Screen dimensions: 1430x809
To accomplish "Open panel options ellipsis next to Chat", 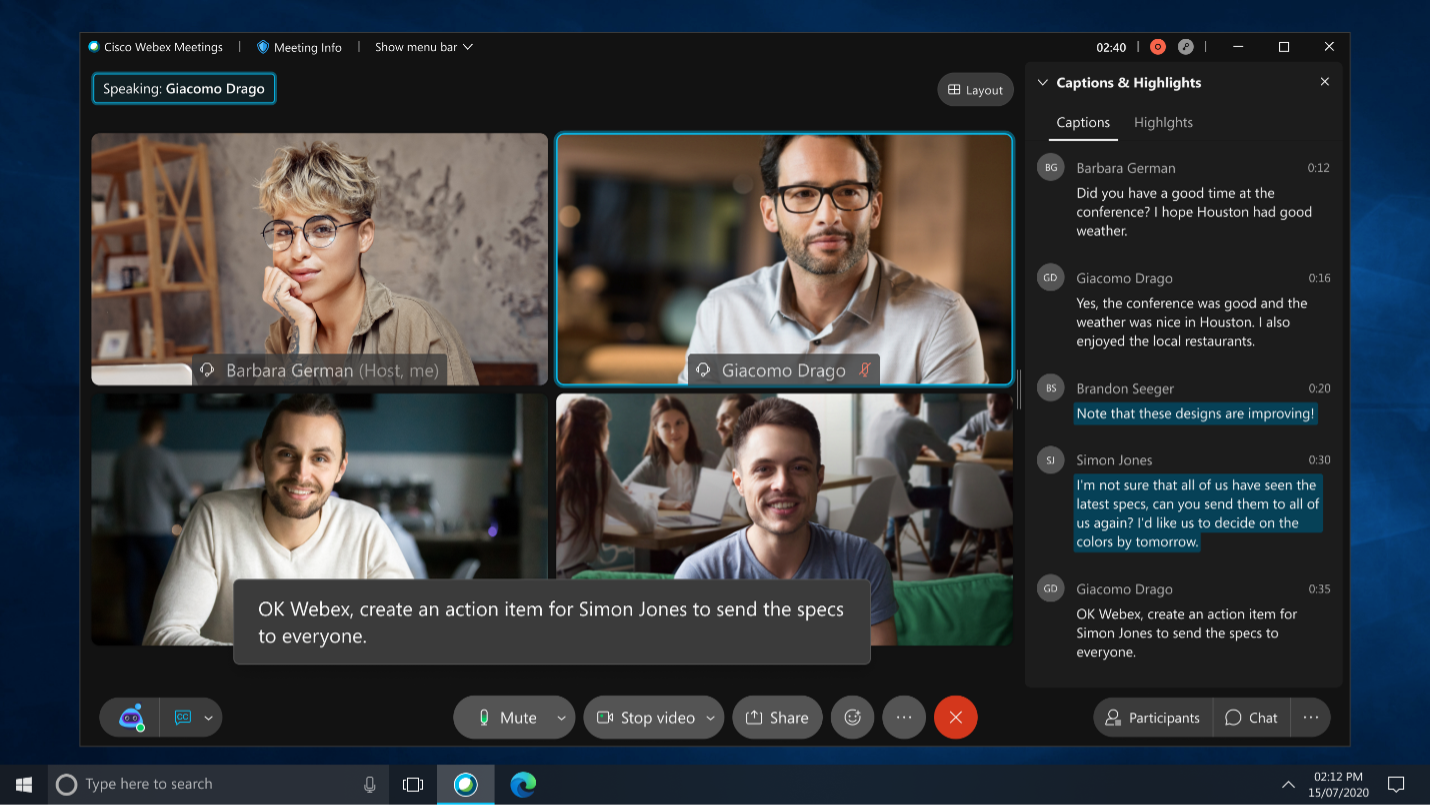I will pyautogui.click(x=1310, y=717).
